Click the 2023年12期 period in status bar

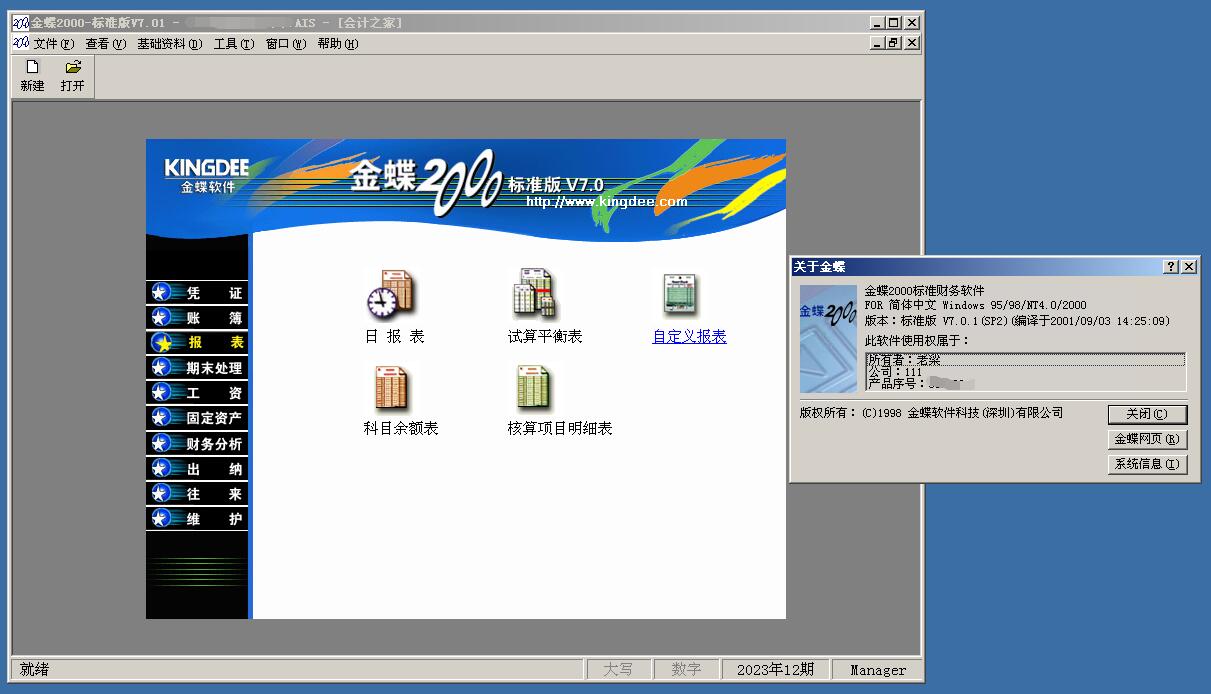775,670
